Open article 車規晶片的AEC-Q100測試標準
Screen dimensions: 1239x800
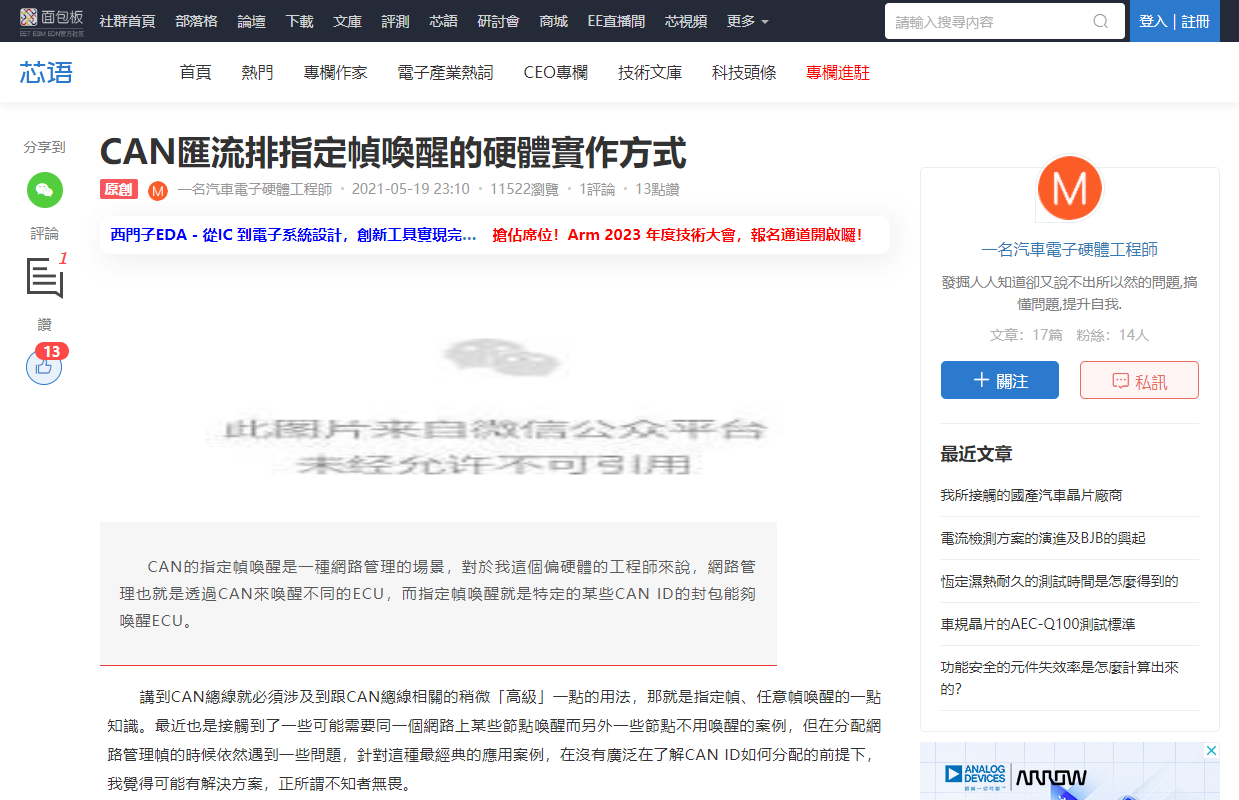1038,624
